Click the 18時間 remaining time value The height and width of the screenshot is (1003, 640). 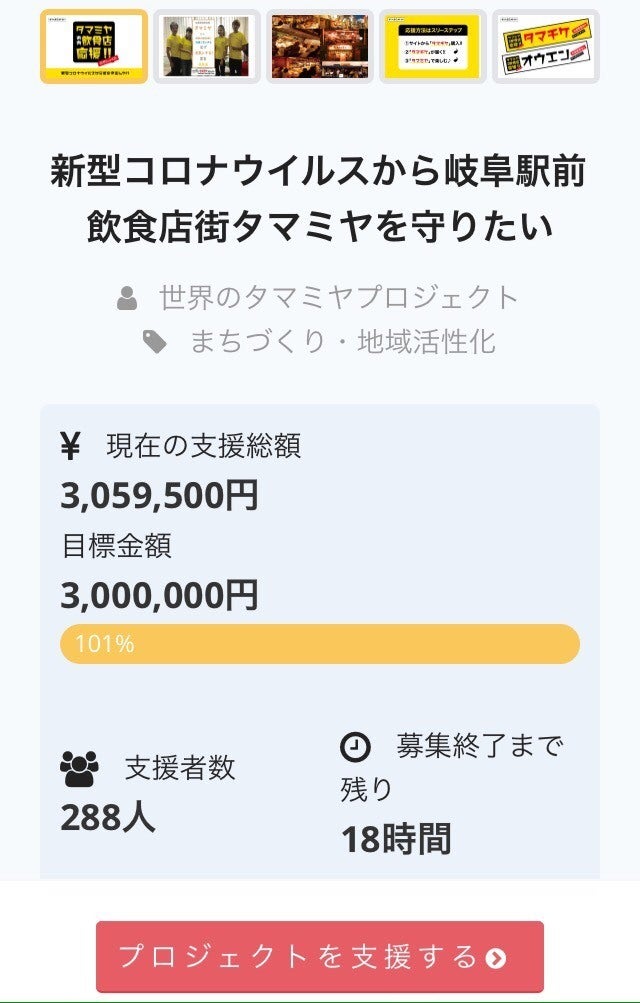click(396, 839)
